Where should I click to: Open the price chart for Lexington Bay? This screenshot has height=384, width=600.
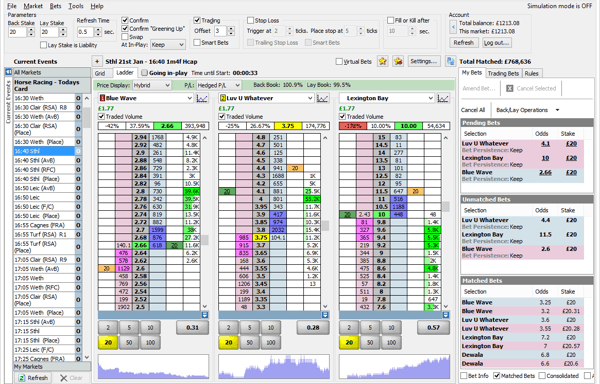point(443,98)
